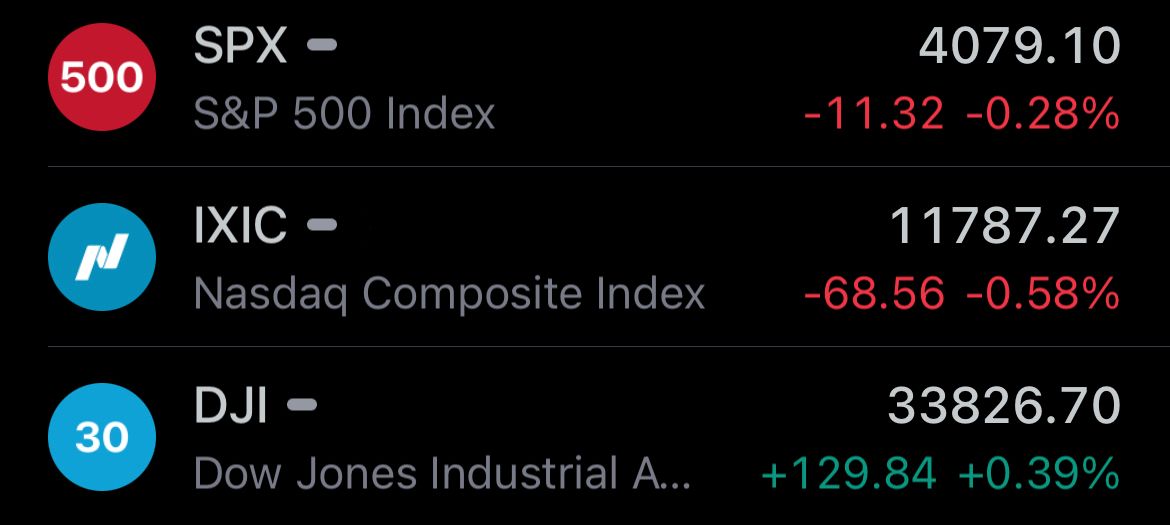
Task: Tap the red 500 S&P icon
Action: point(101,78)
